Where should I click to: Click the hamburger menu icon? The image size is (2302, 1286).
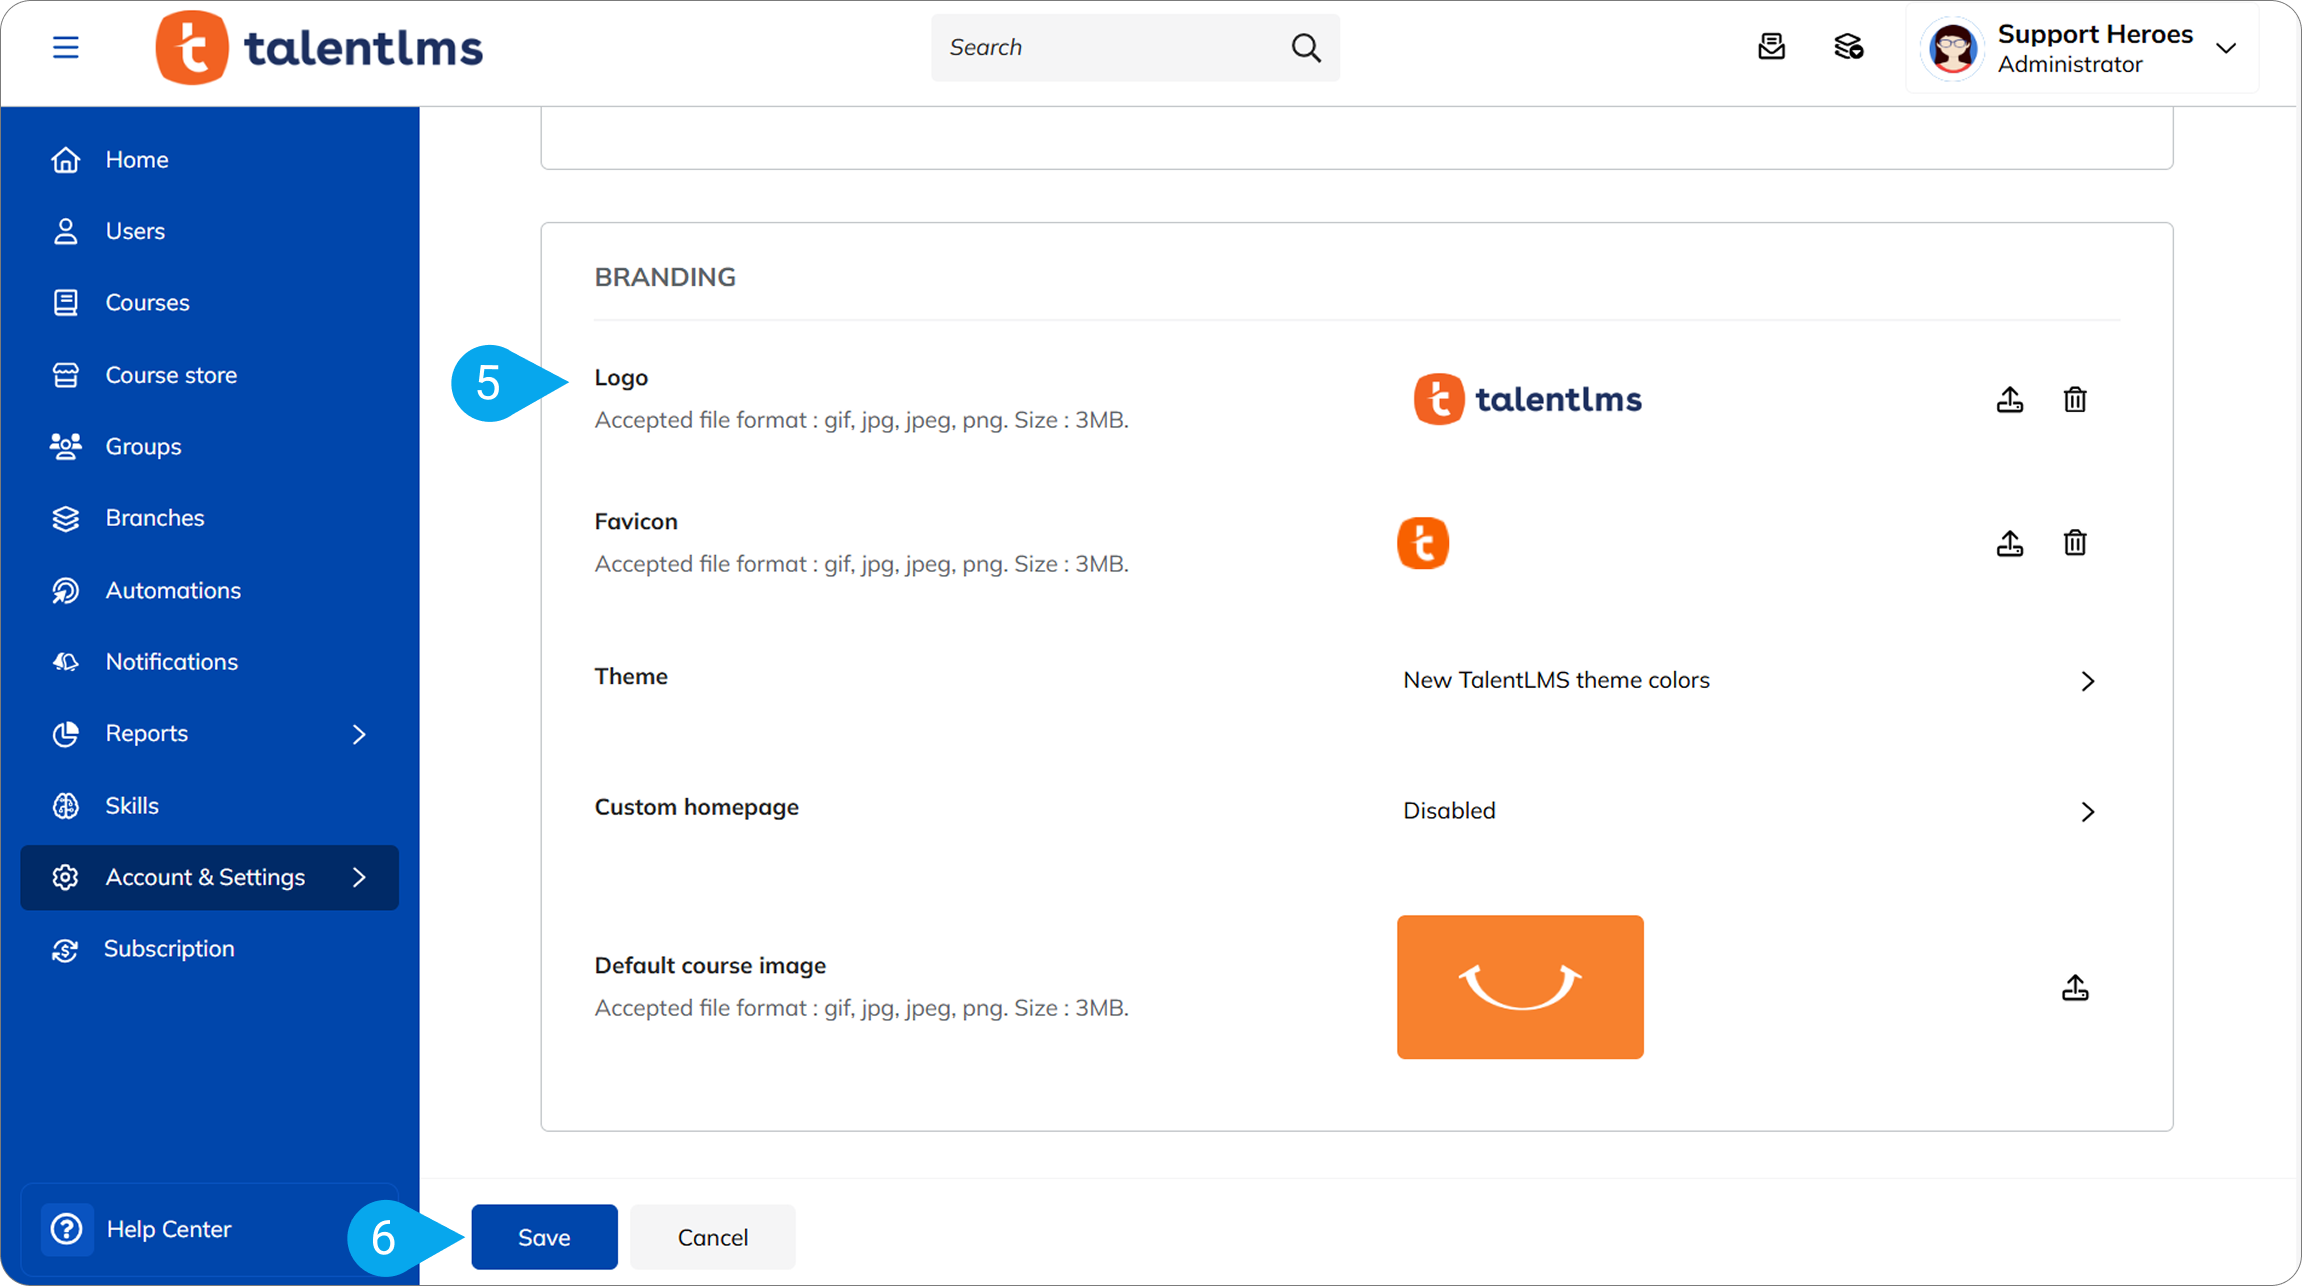pos(66,47)
